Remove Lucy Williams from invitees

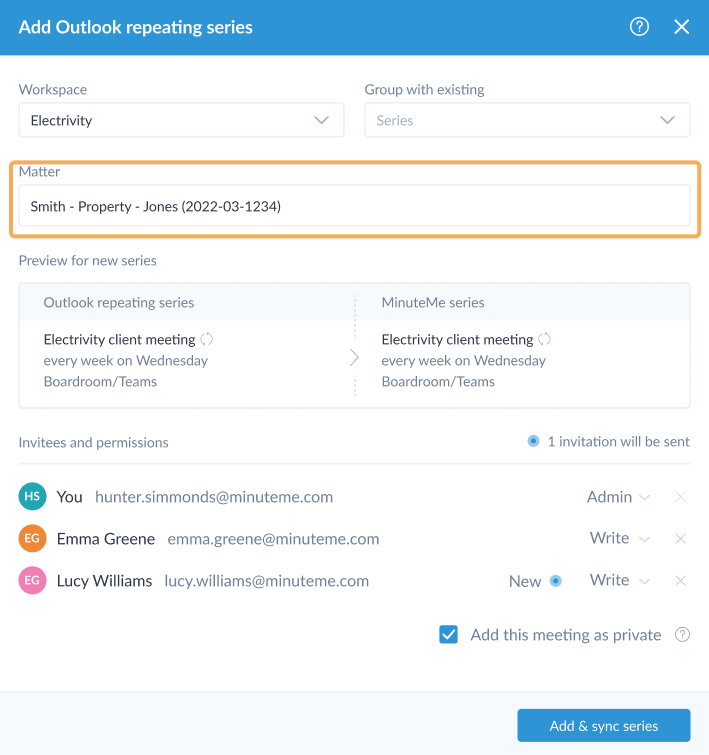681,581
